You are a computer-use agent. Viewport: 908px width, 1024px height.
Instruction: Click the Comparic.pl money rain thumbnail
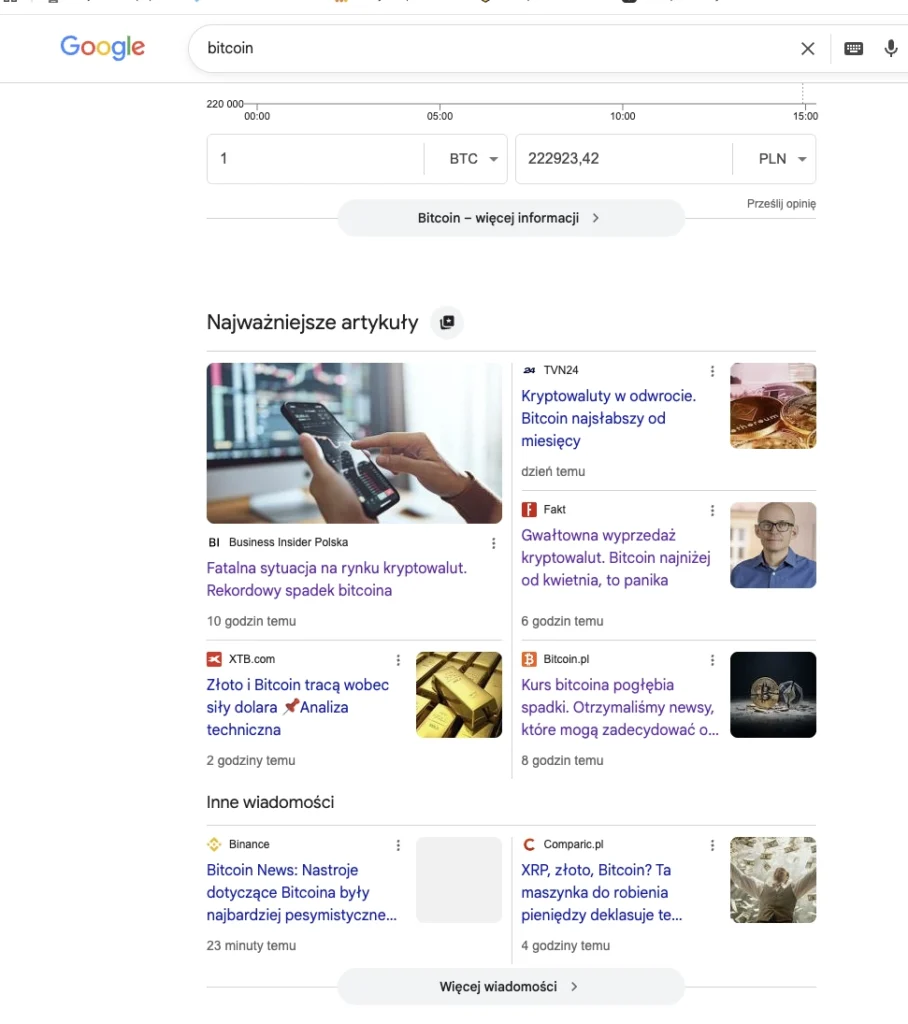(773, 880)
